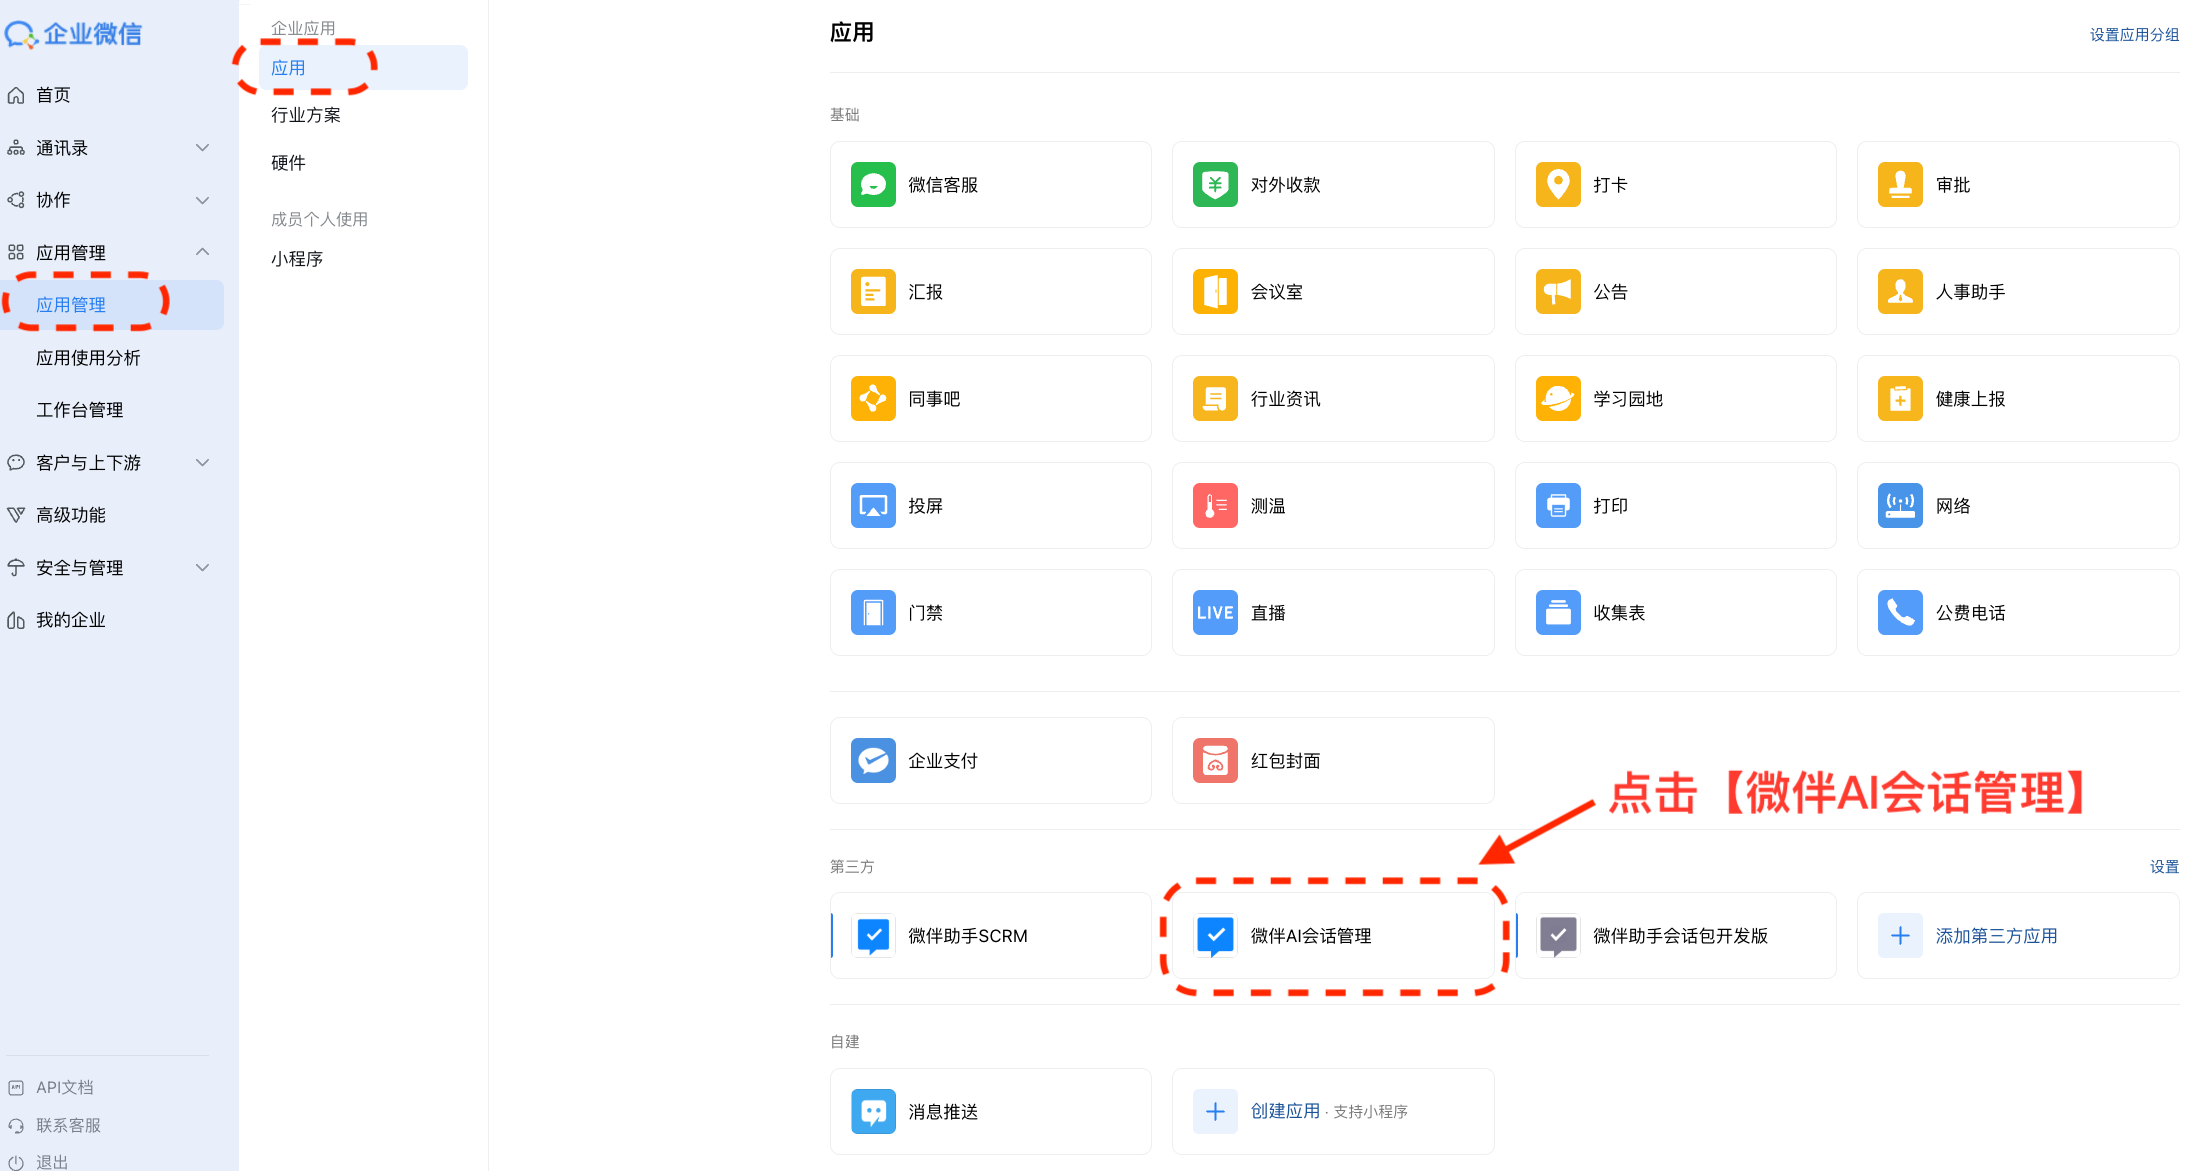Go to 首页 in the sidebar

click(53, 95)
